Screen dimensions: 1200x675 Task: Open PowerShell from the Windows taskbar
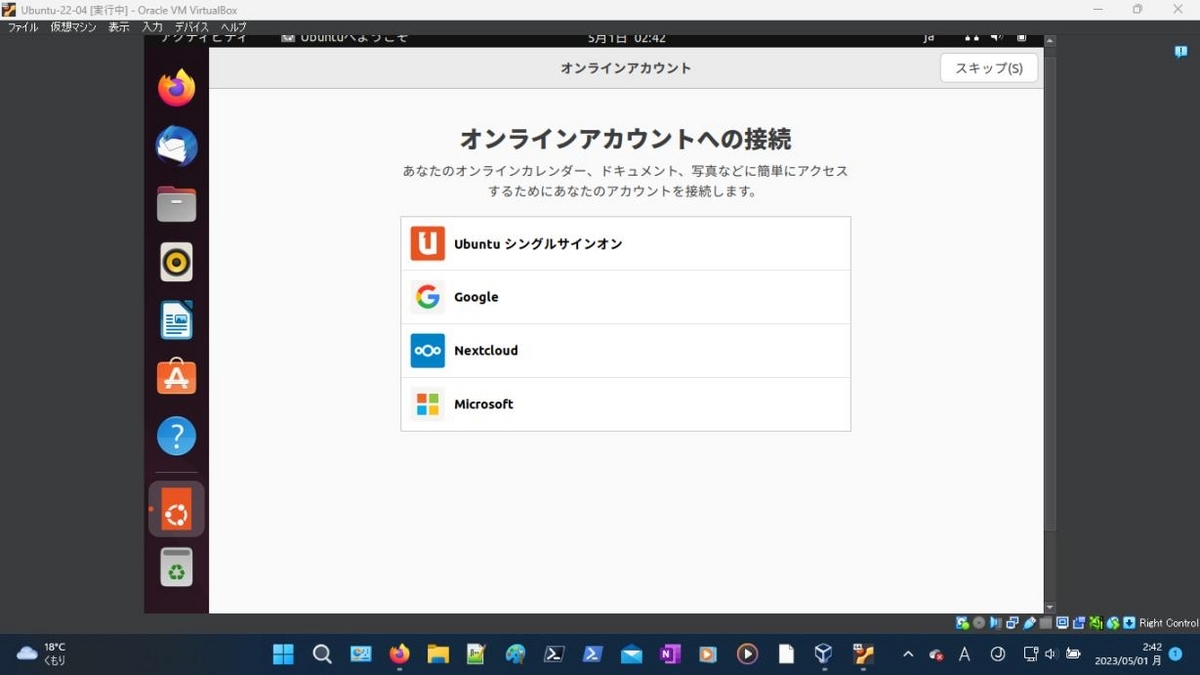click(x=593, y=654)
